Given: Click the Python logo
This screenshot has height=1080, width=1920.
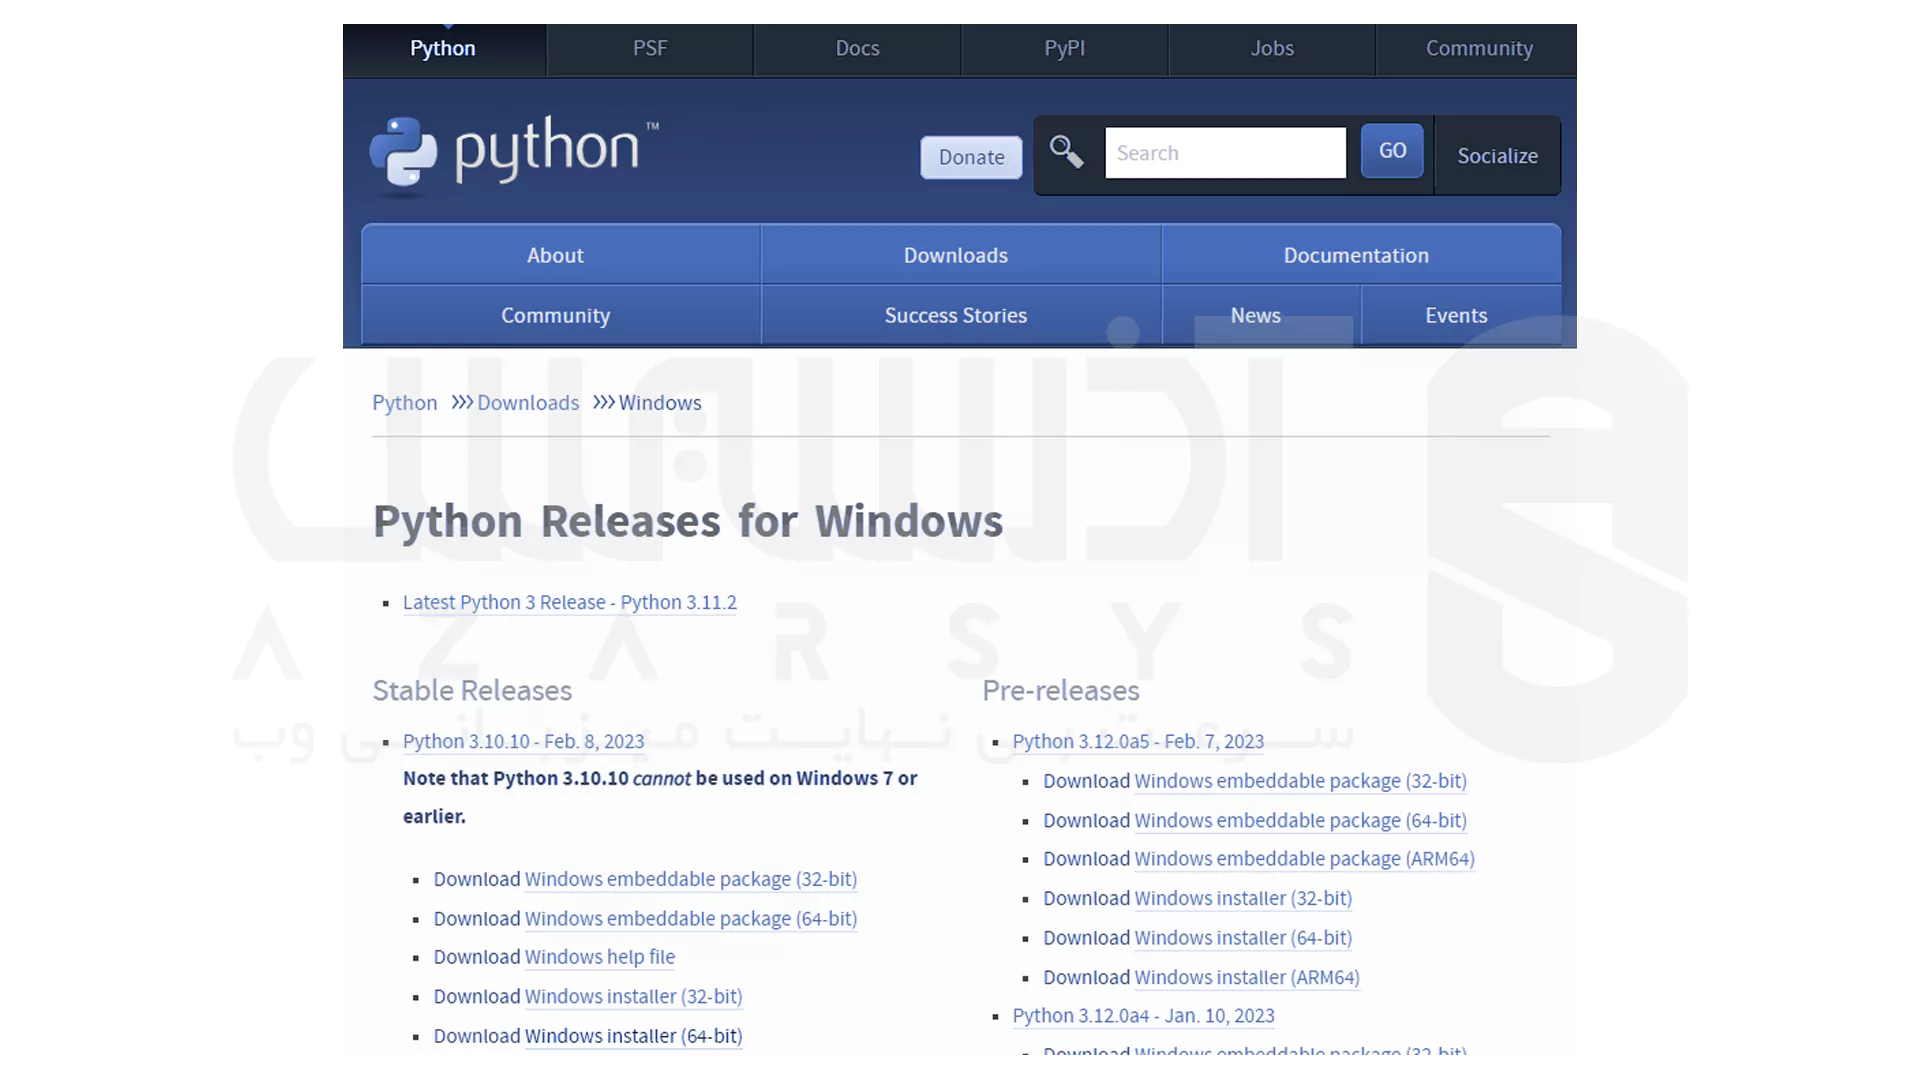Looking at the screenshot, I should point(512,153).
